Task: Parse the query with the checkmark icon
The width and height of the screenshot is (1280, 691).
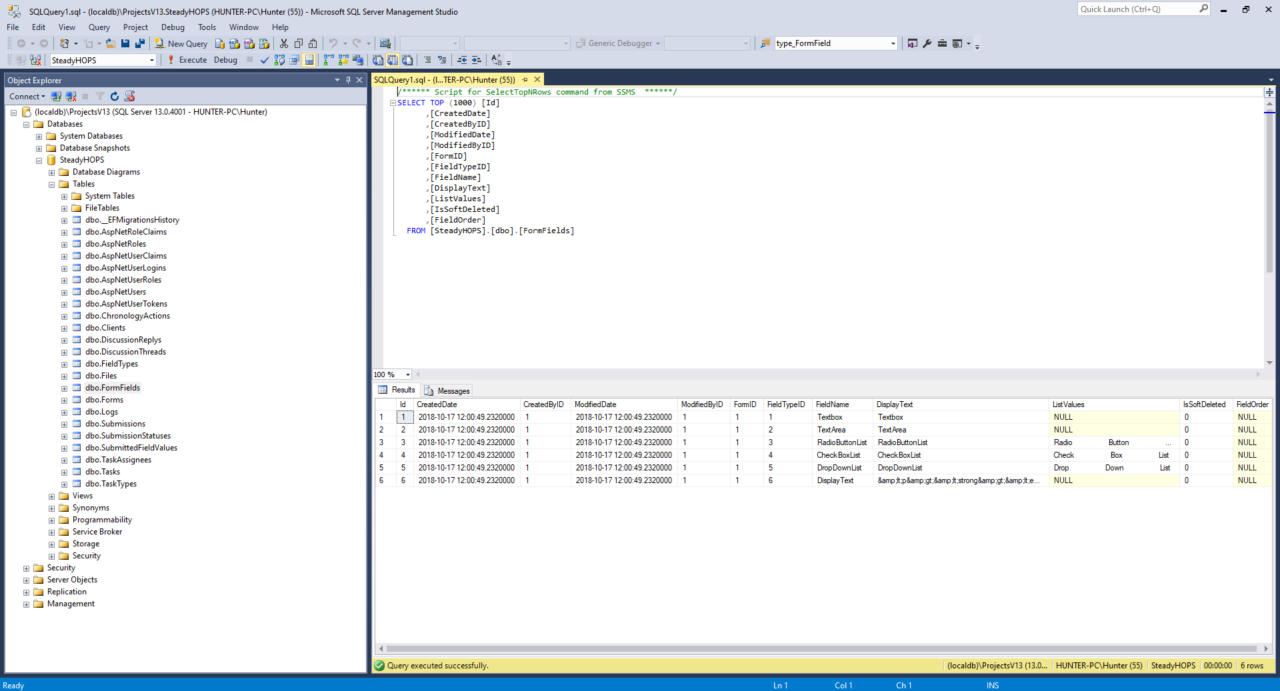Action: (264, 60)
